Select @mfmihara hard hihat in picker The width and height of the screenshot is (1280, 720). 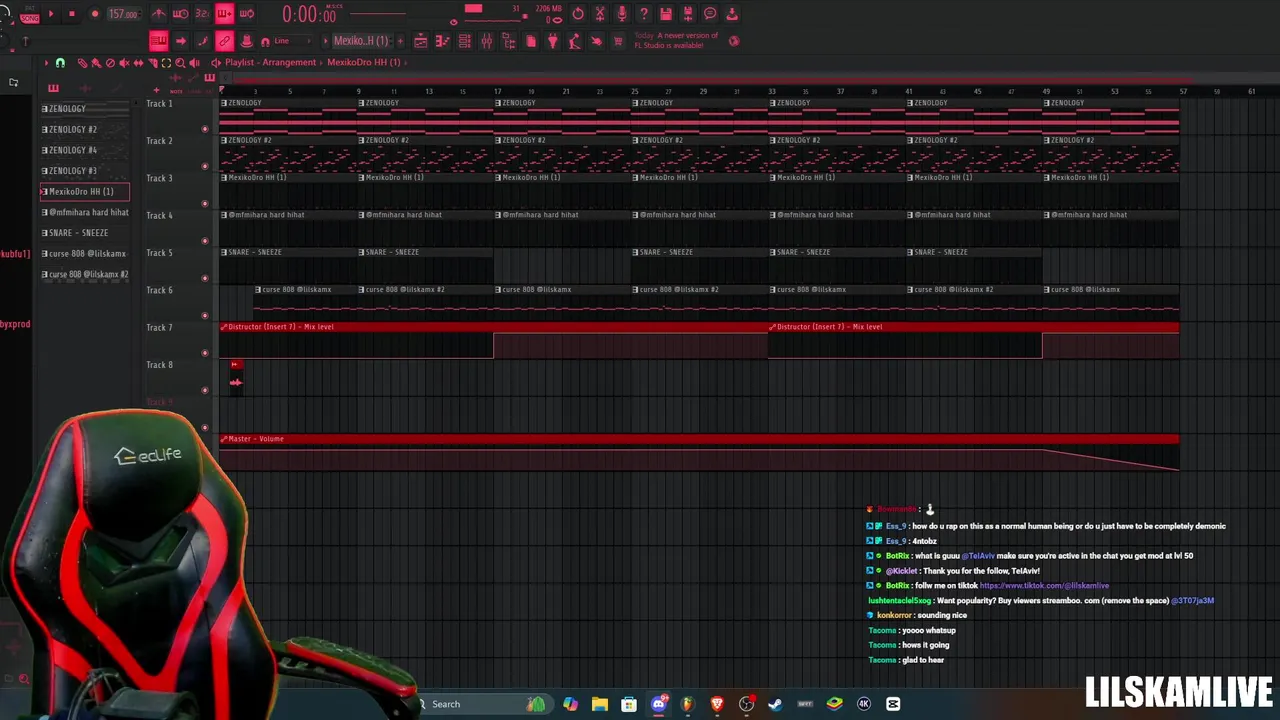(84, 212)
